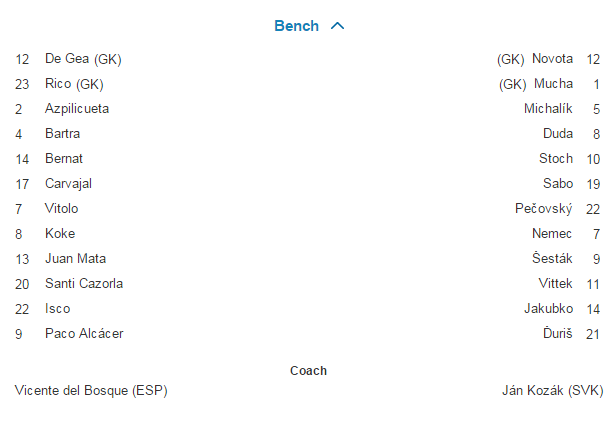Select Stoch in Slovakia bench
The height and width of the screenshot is (431, 615).
click(556, 159)
